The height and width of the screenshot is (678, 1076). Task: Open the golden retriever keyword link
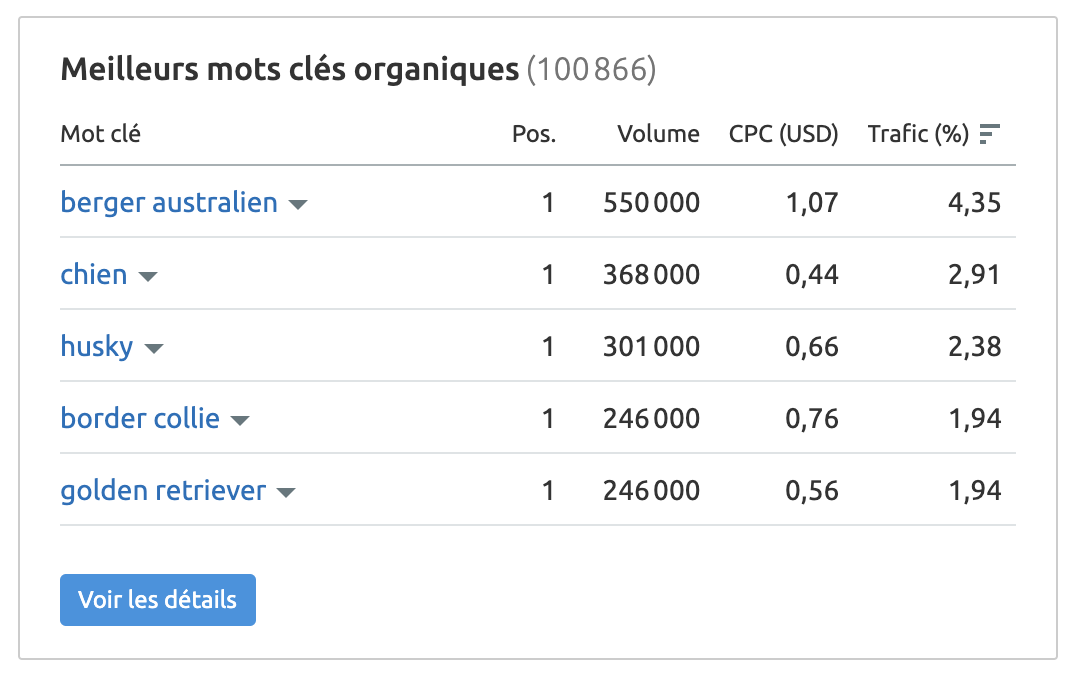click(x=162, y=491)
